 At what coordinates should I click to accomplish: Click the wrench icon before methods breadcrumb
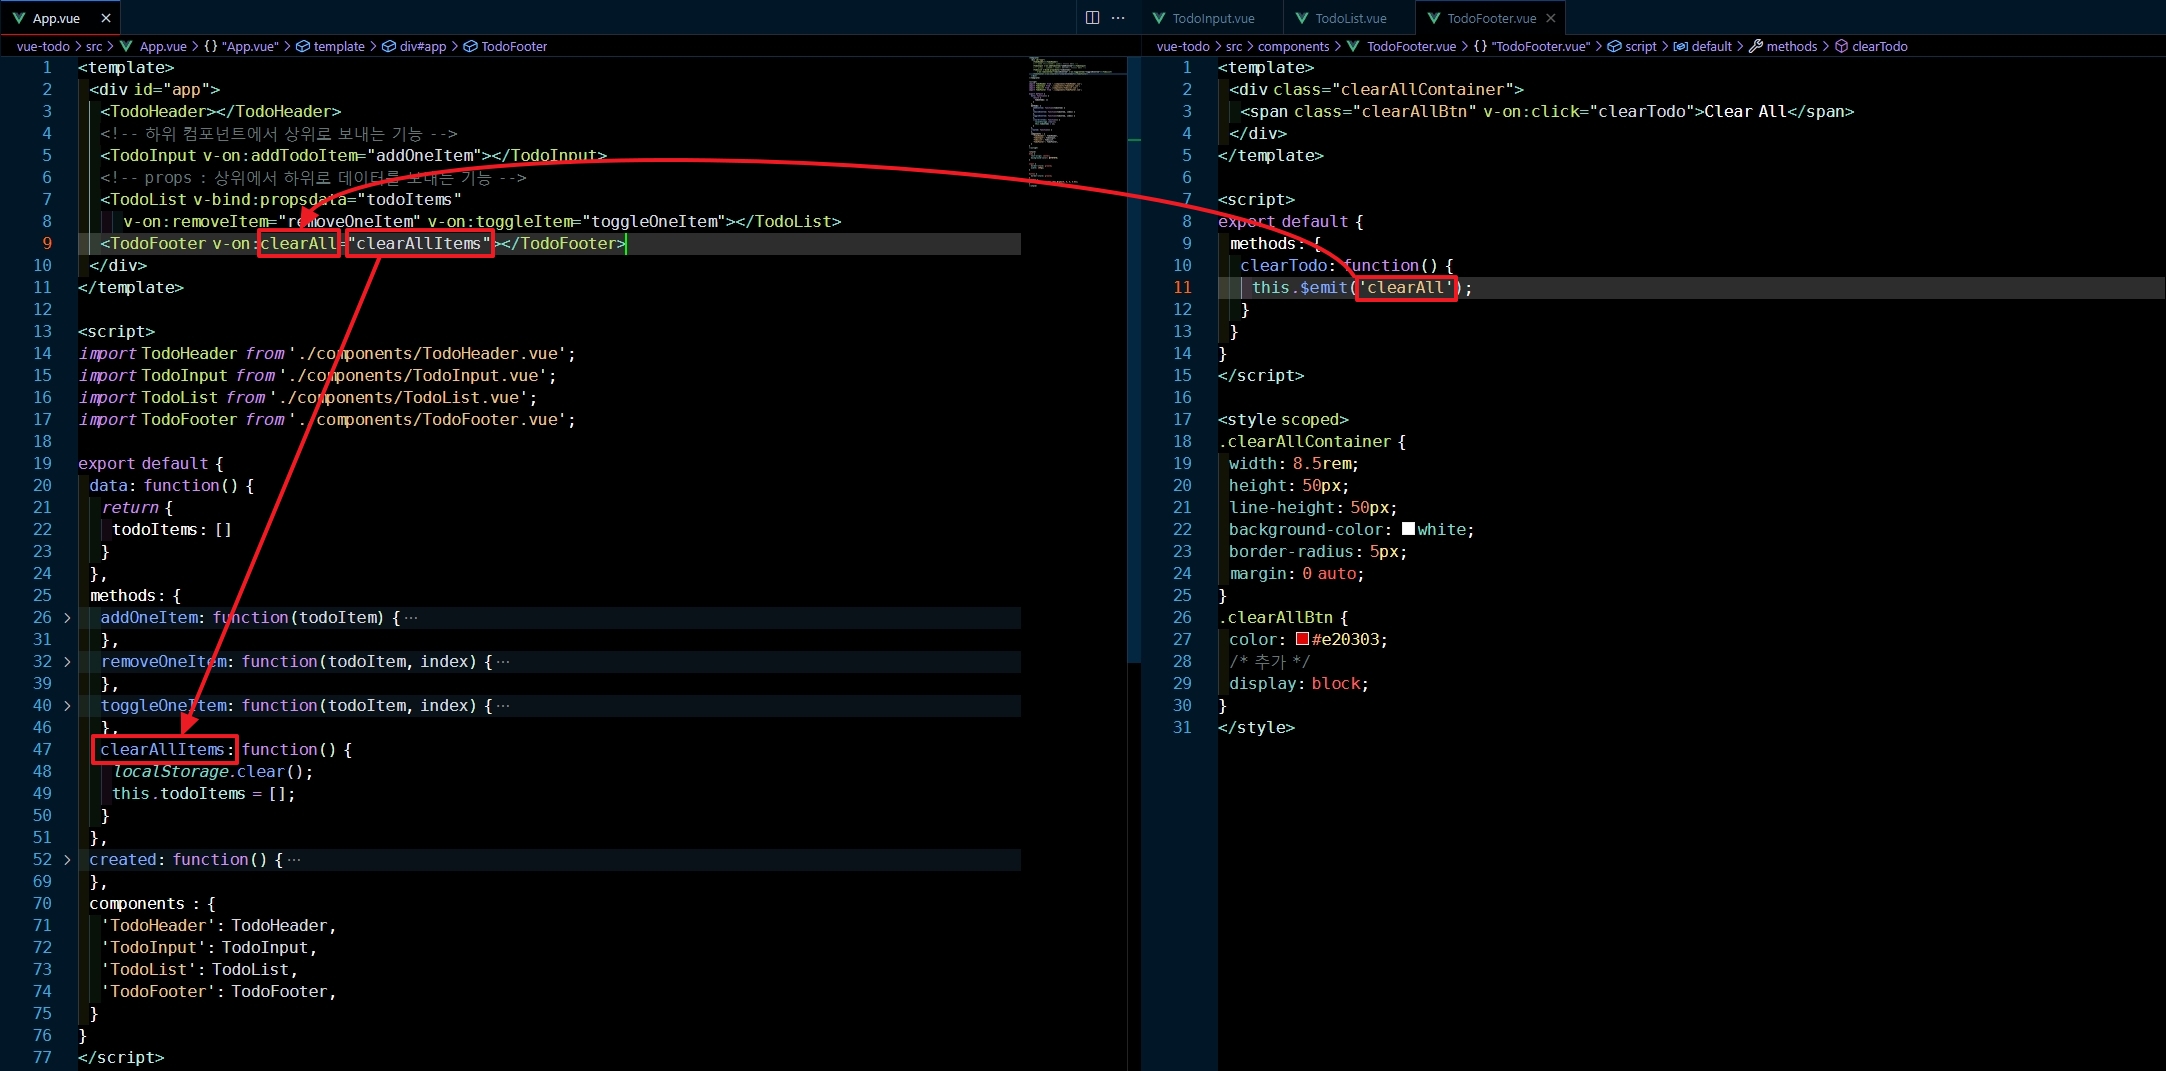[1755, 46]
